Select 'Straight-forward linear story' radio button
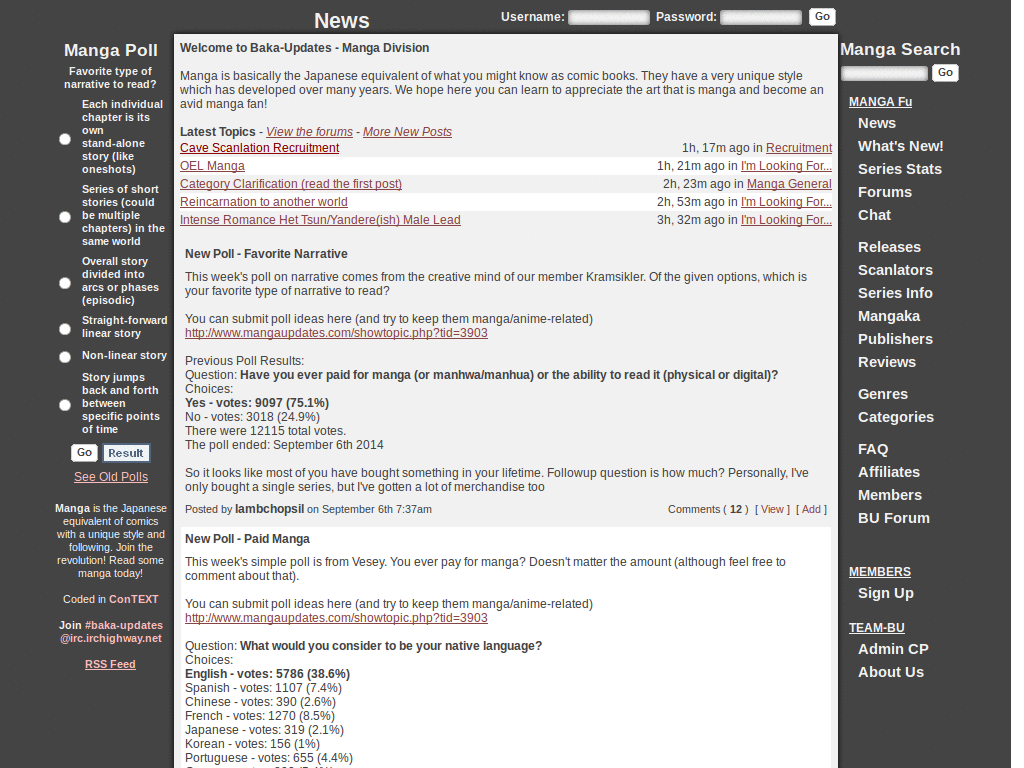This screenshot has height=768, width=1024. click(65, 328)
